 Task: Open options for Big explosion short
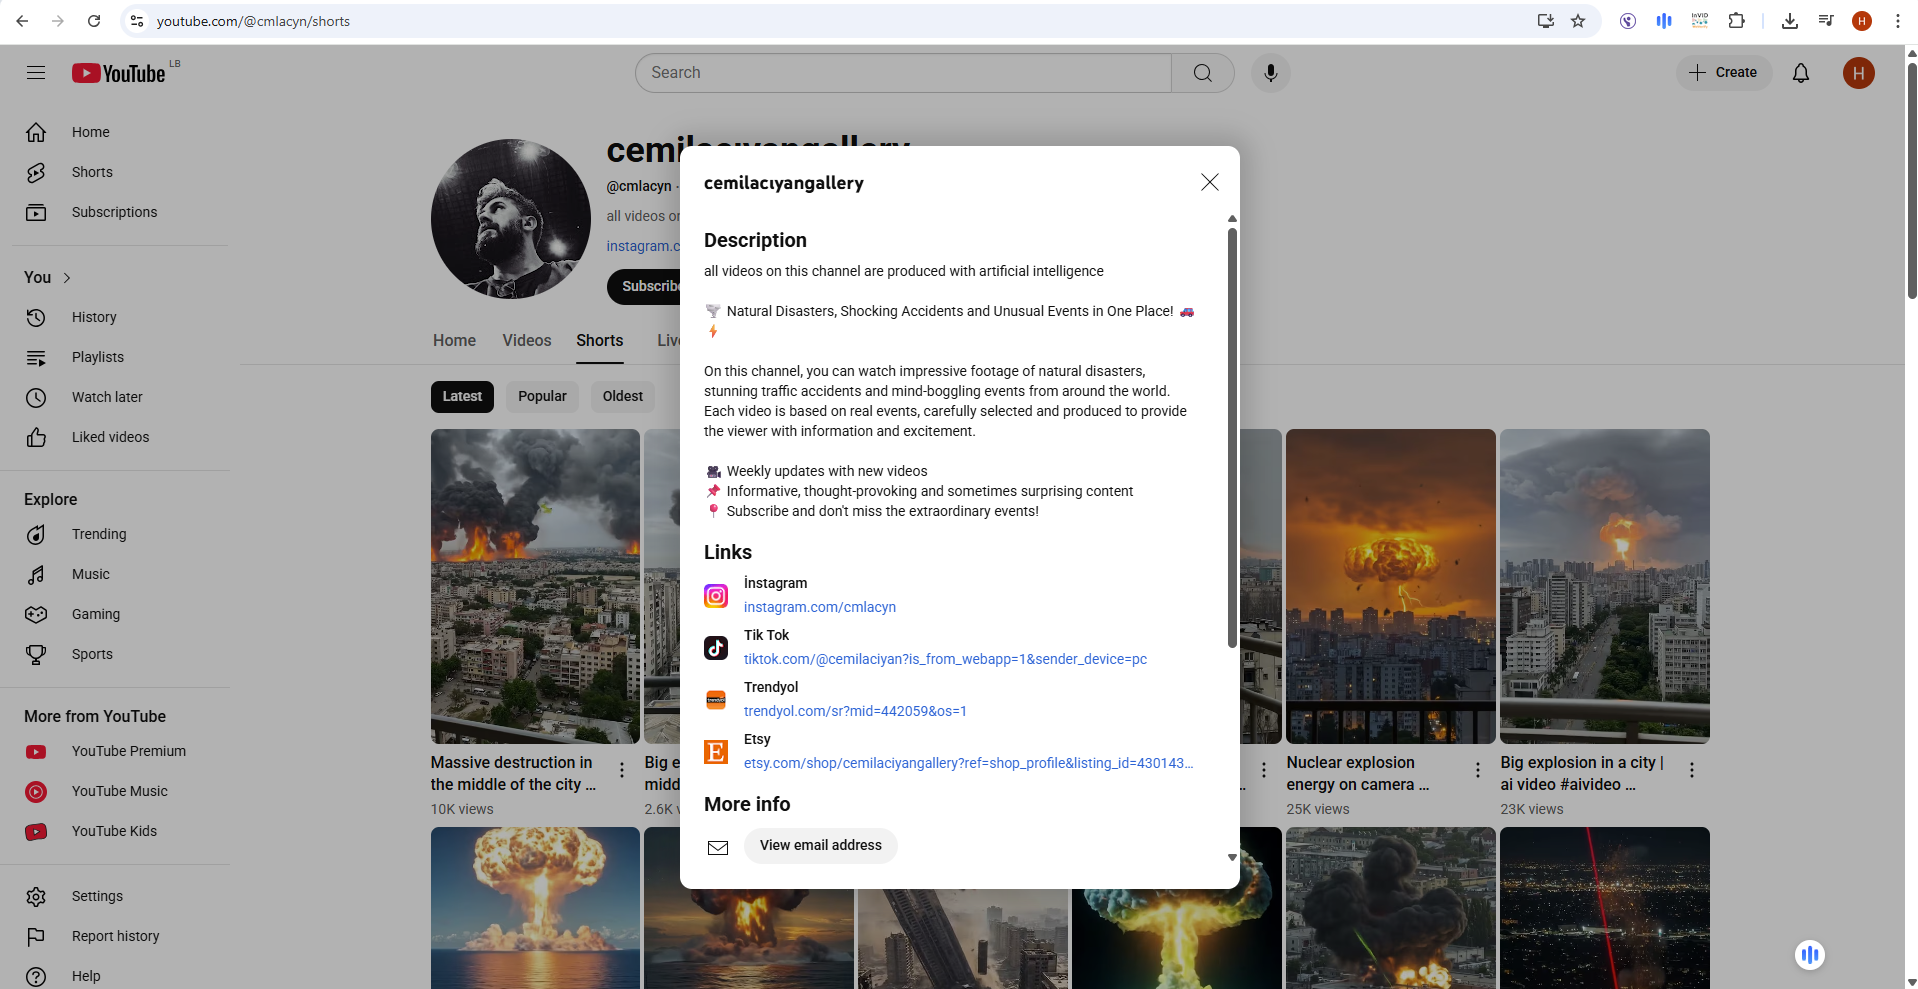pos(1691,770)
